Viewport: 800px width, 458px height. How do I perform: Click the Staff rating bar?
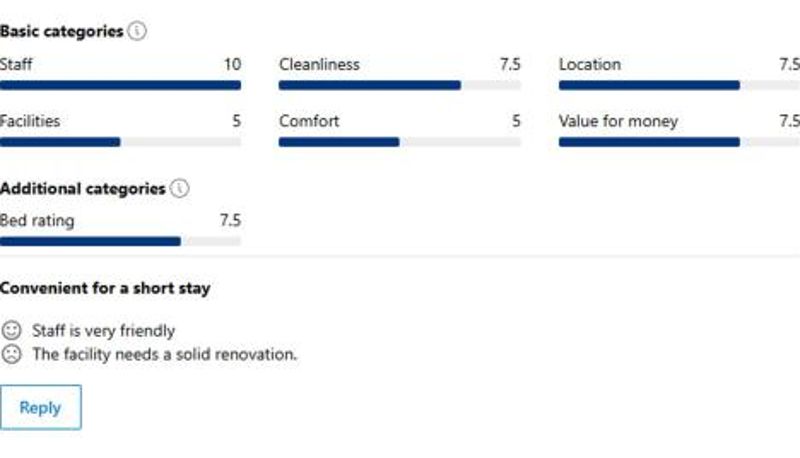pos(120,86)
